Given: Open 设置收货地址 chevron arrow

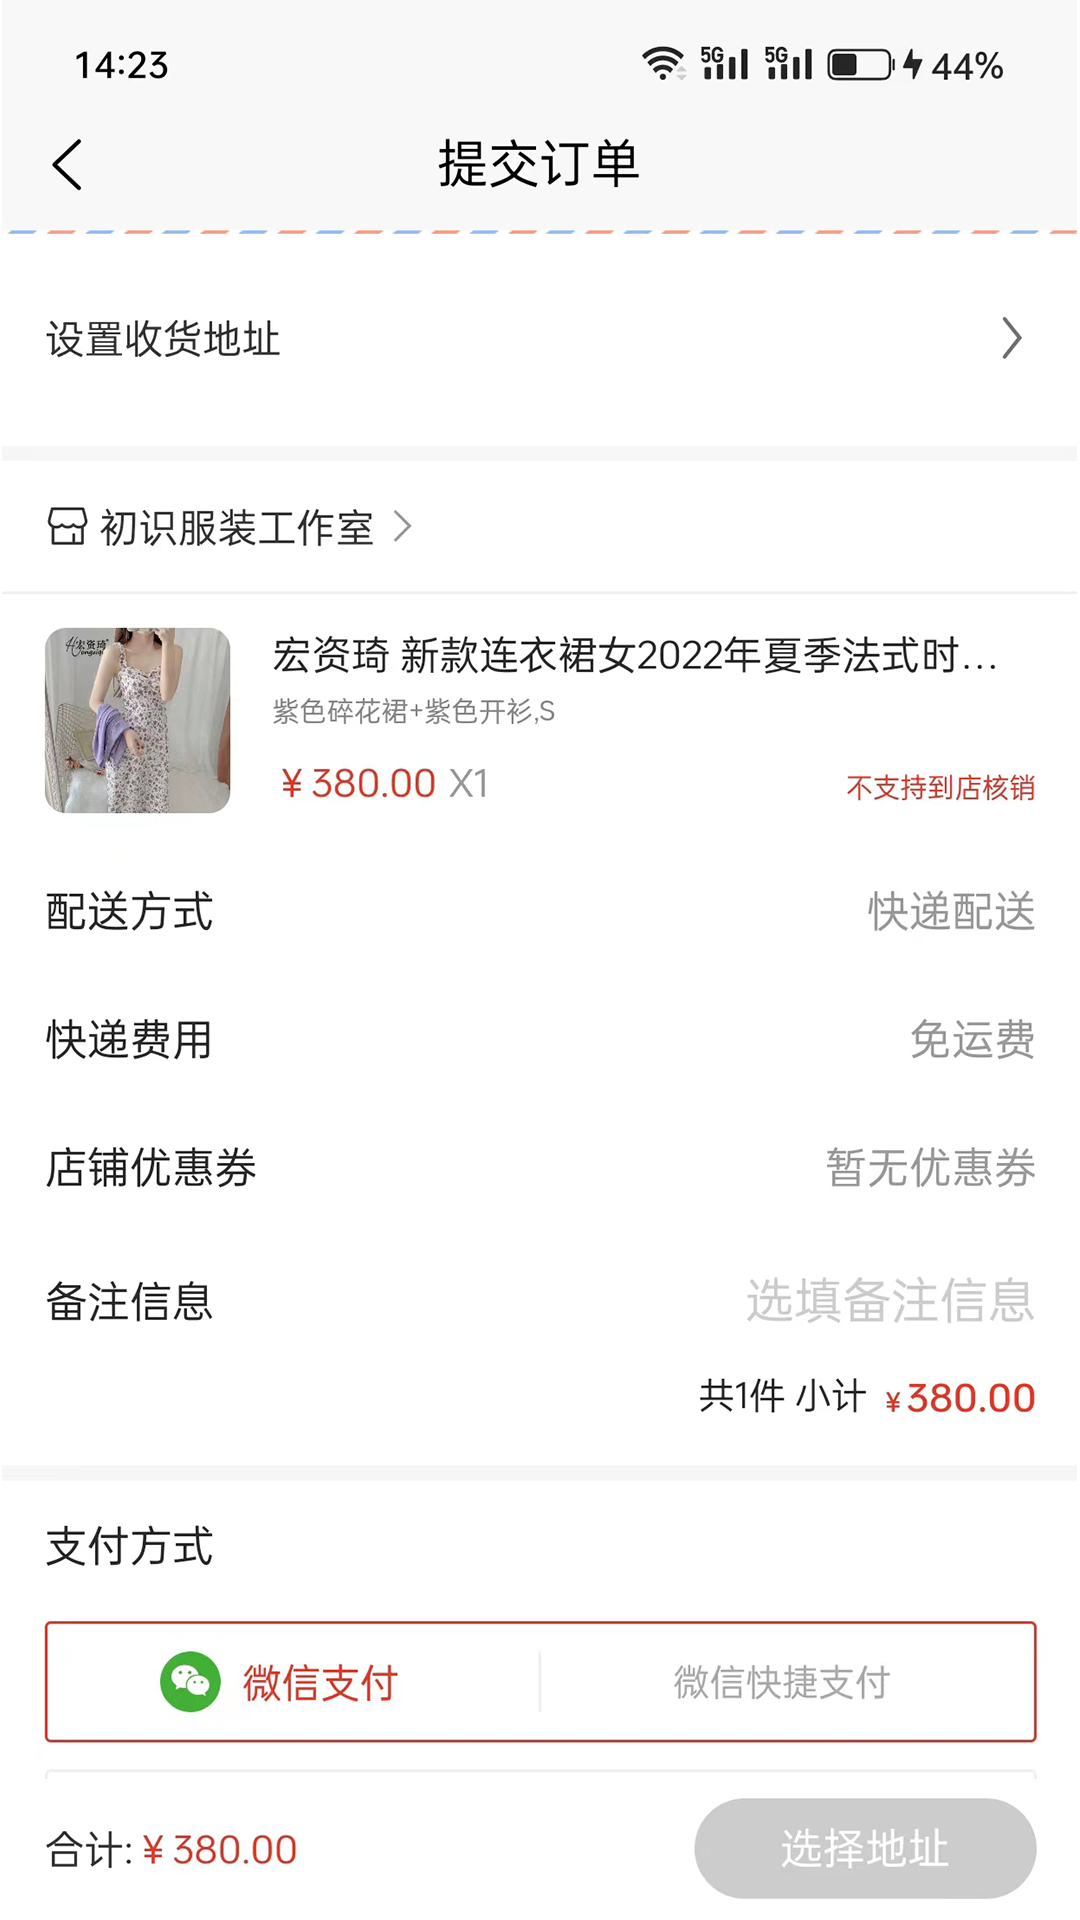Looking at the screenshot, I should click(1012, 338).
